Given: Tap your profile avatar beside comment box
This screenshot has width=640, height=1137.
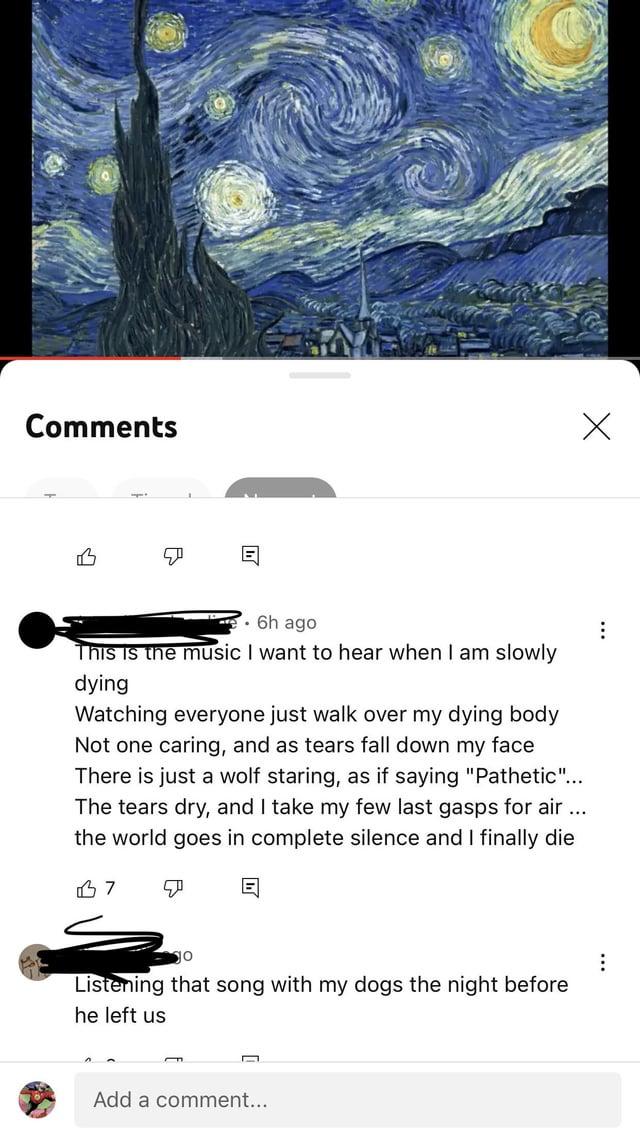Looking at the screenshot, I should (x=37, y=1100).
